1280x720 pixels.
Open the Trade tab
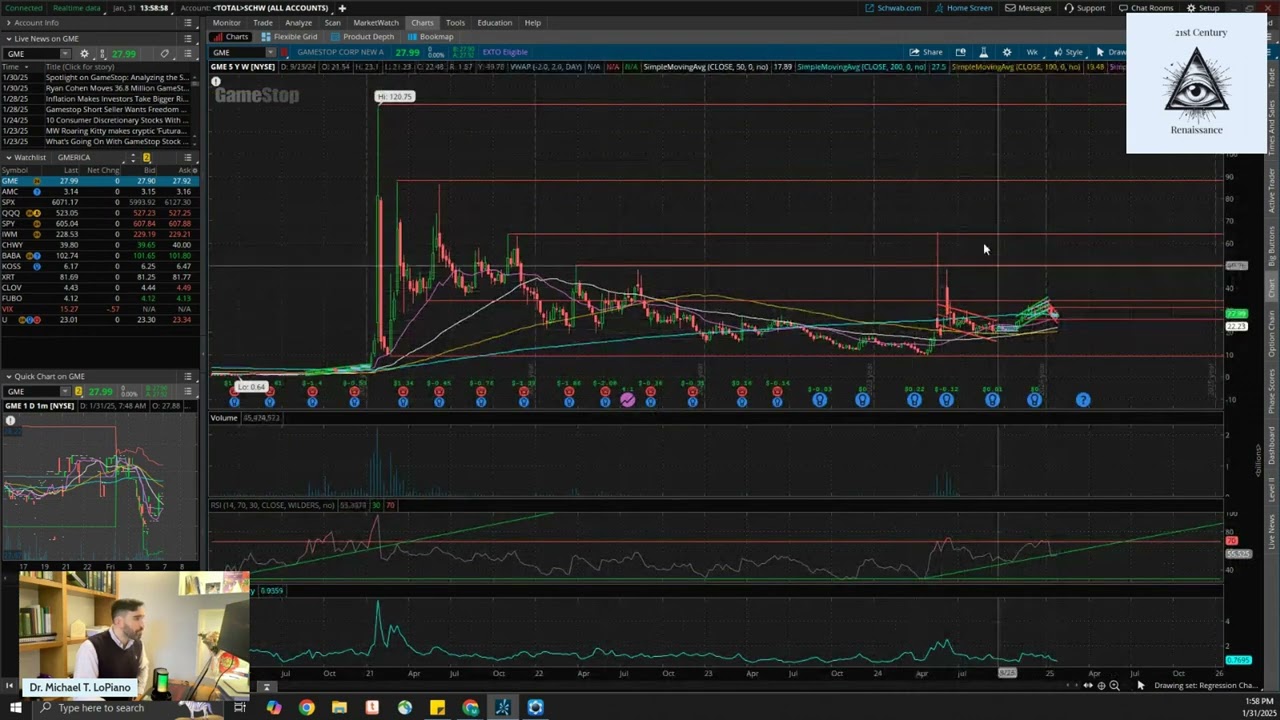pos(263,22)
